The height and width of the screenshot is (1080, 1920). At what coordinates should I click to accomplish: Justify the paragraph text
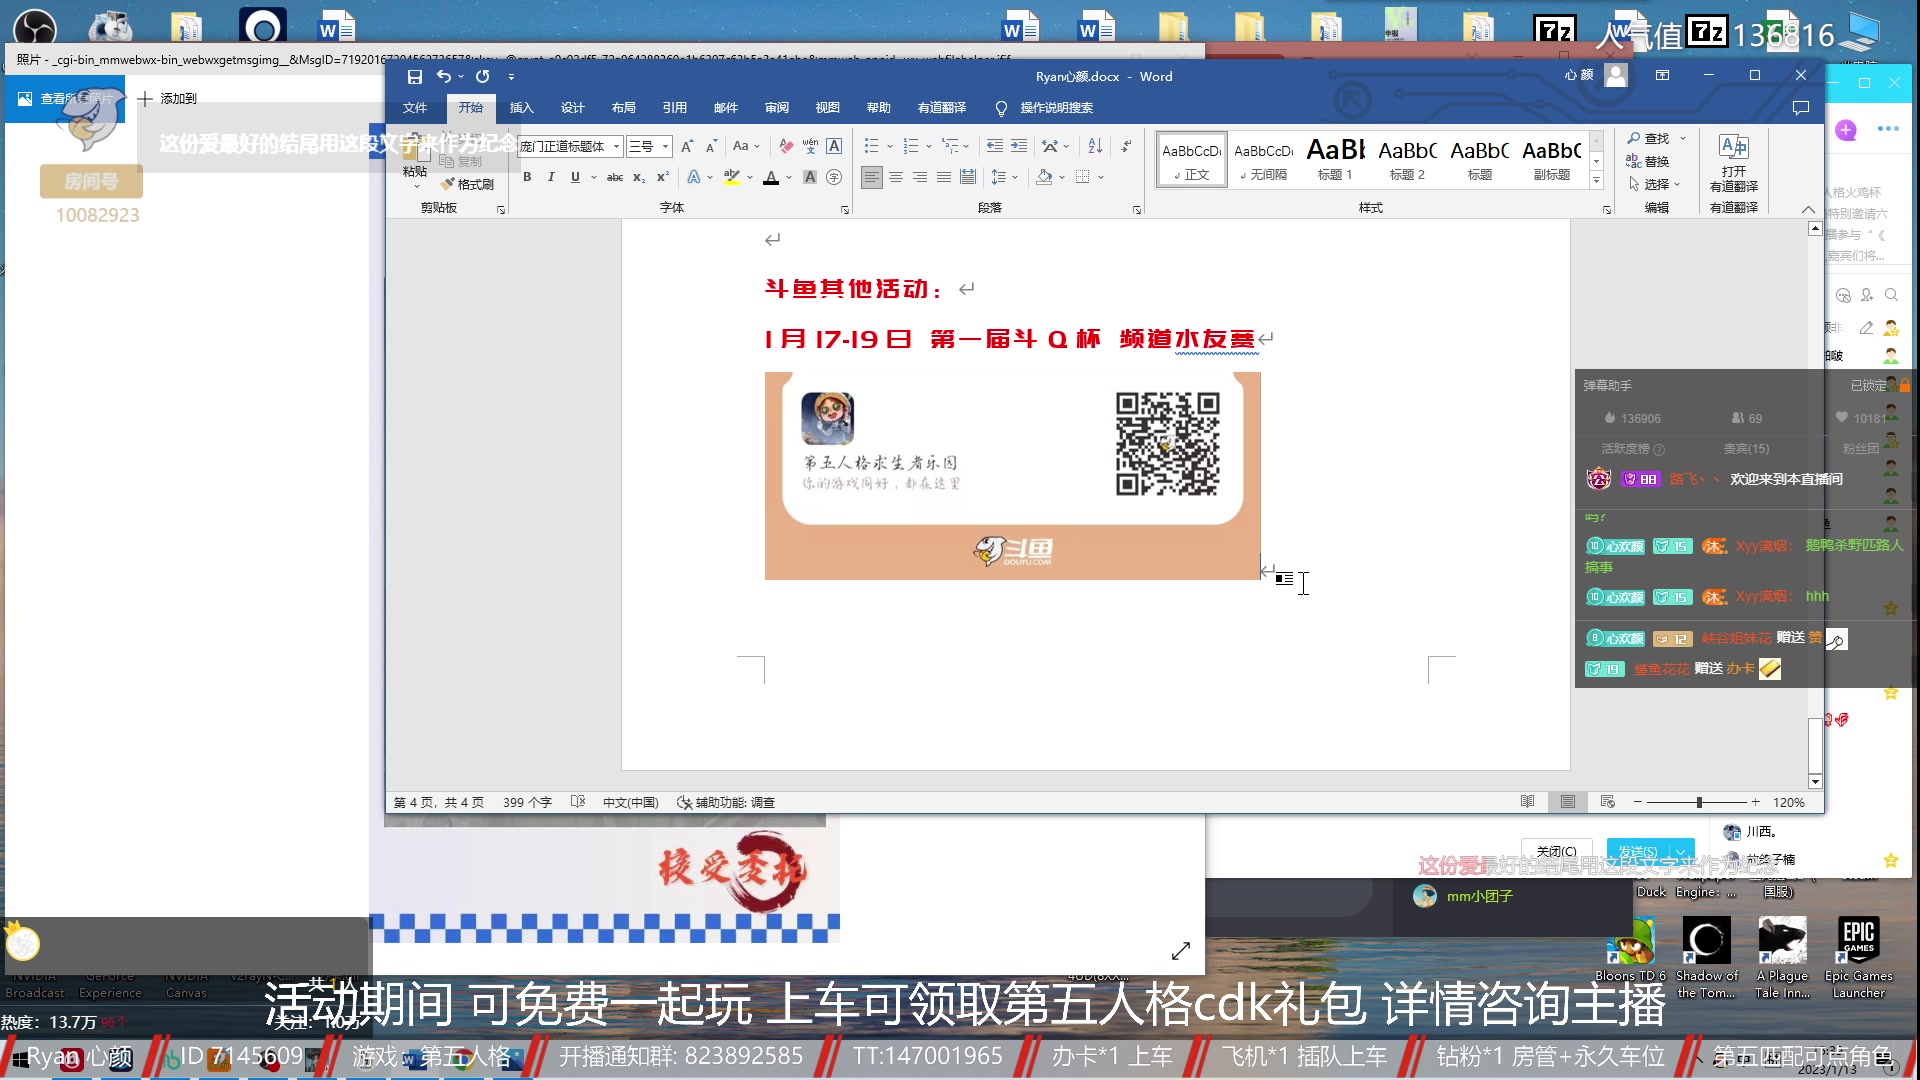(x=944, y=177)
